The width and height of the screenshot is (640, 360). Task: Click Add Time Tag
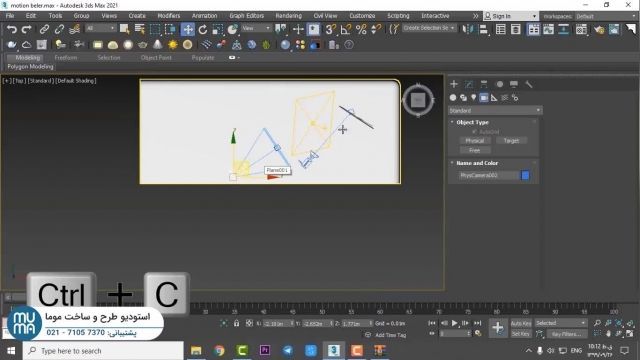391,335
